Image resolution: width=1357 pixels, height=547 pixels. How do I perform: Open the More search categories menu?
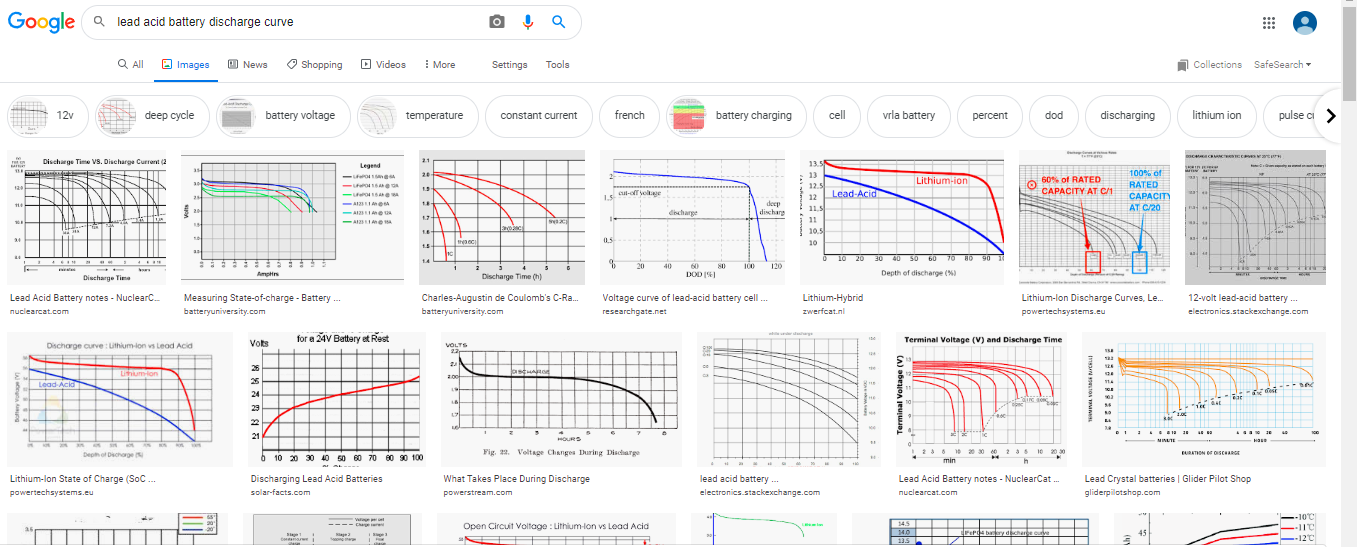point(439,65)
